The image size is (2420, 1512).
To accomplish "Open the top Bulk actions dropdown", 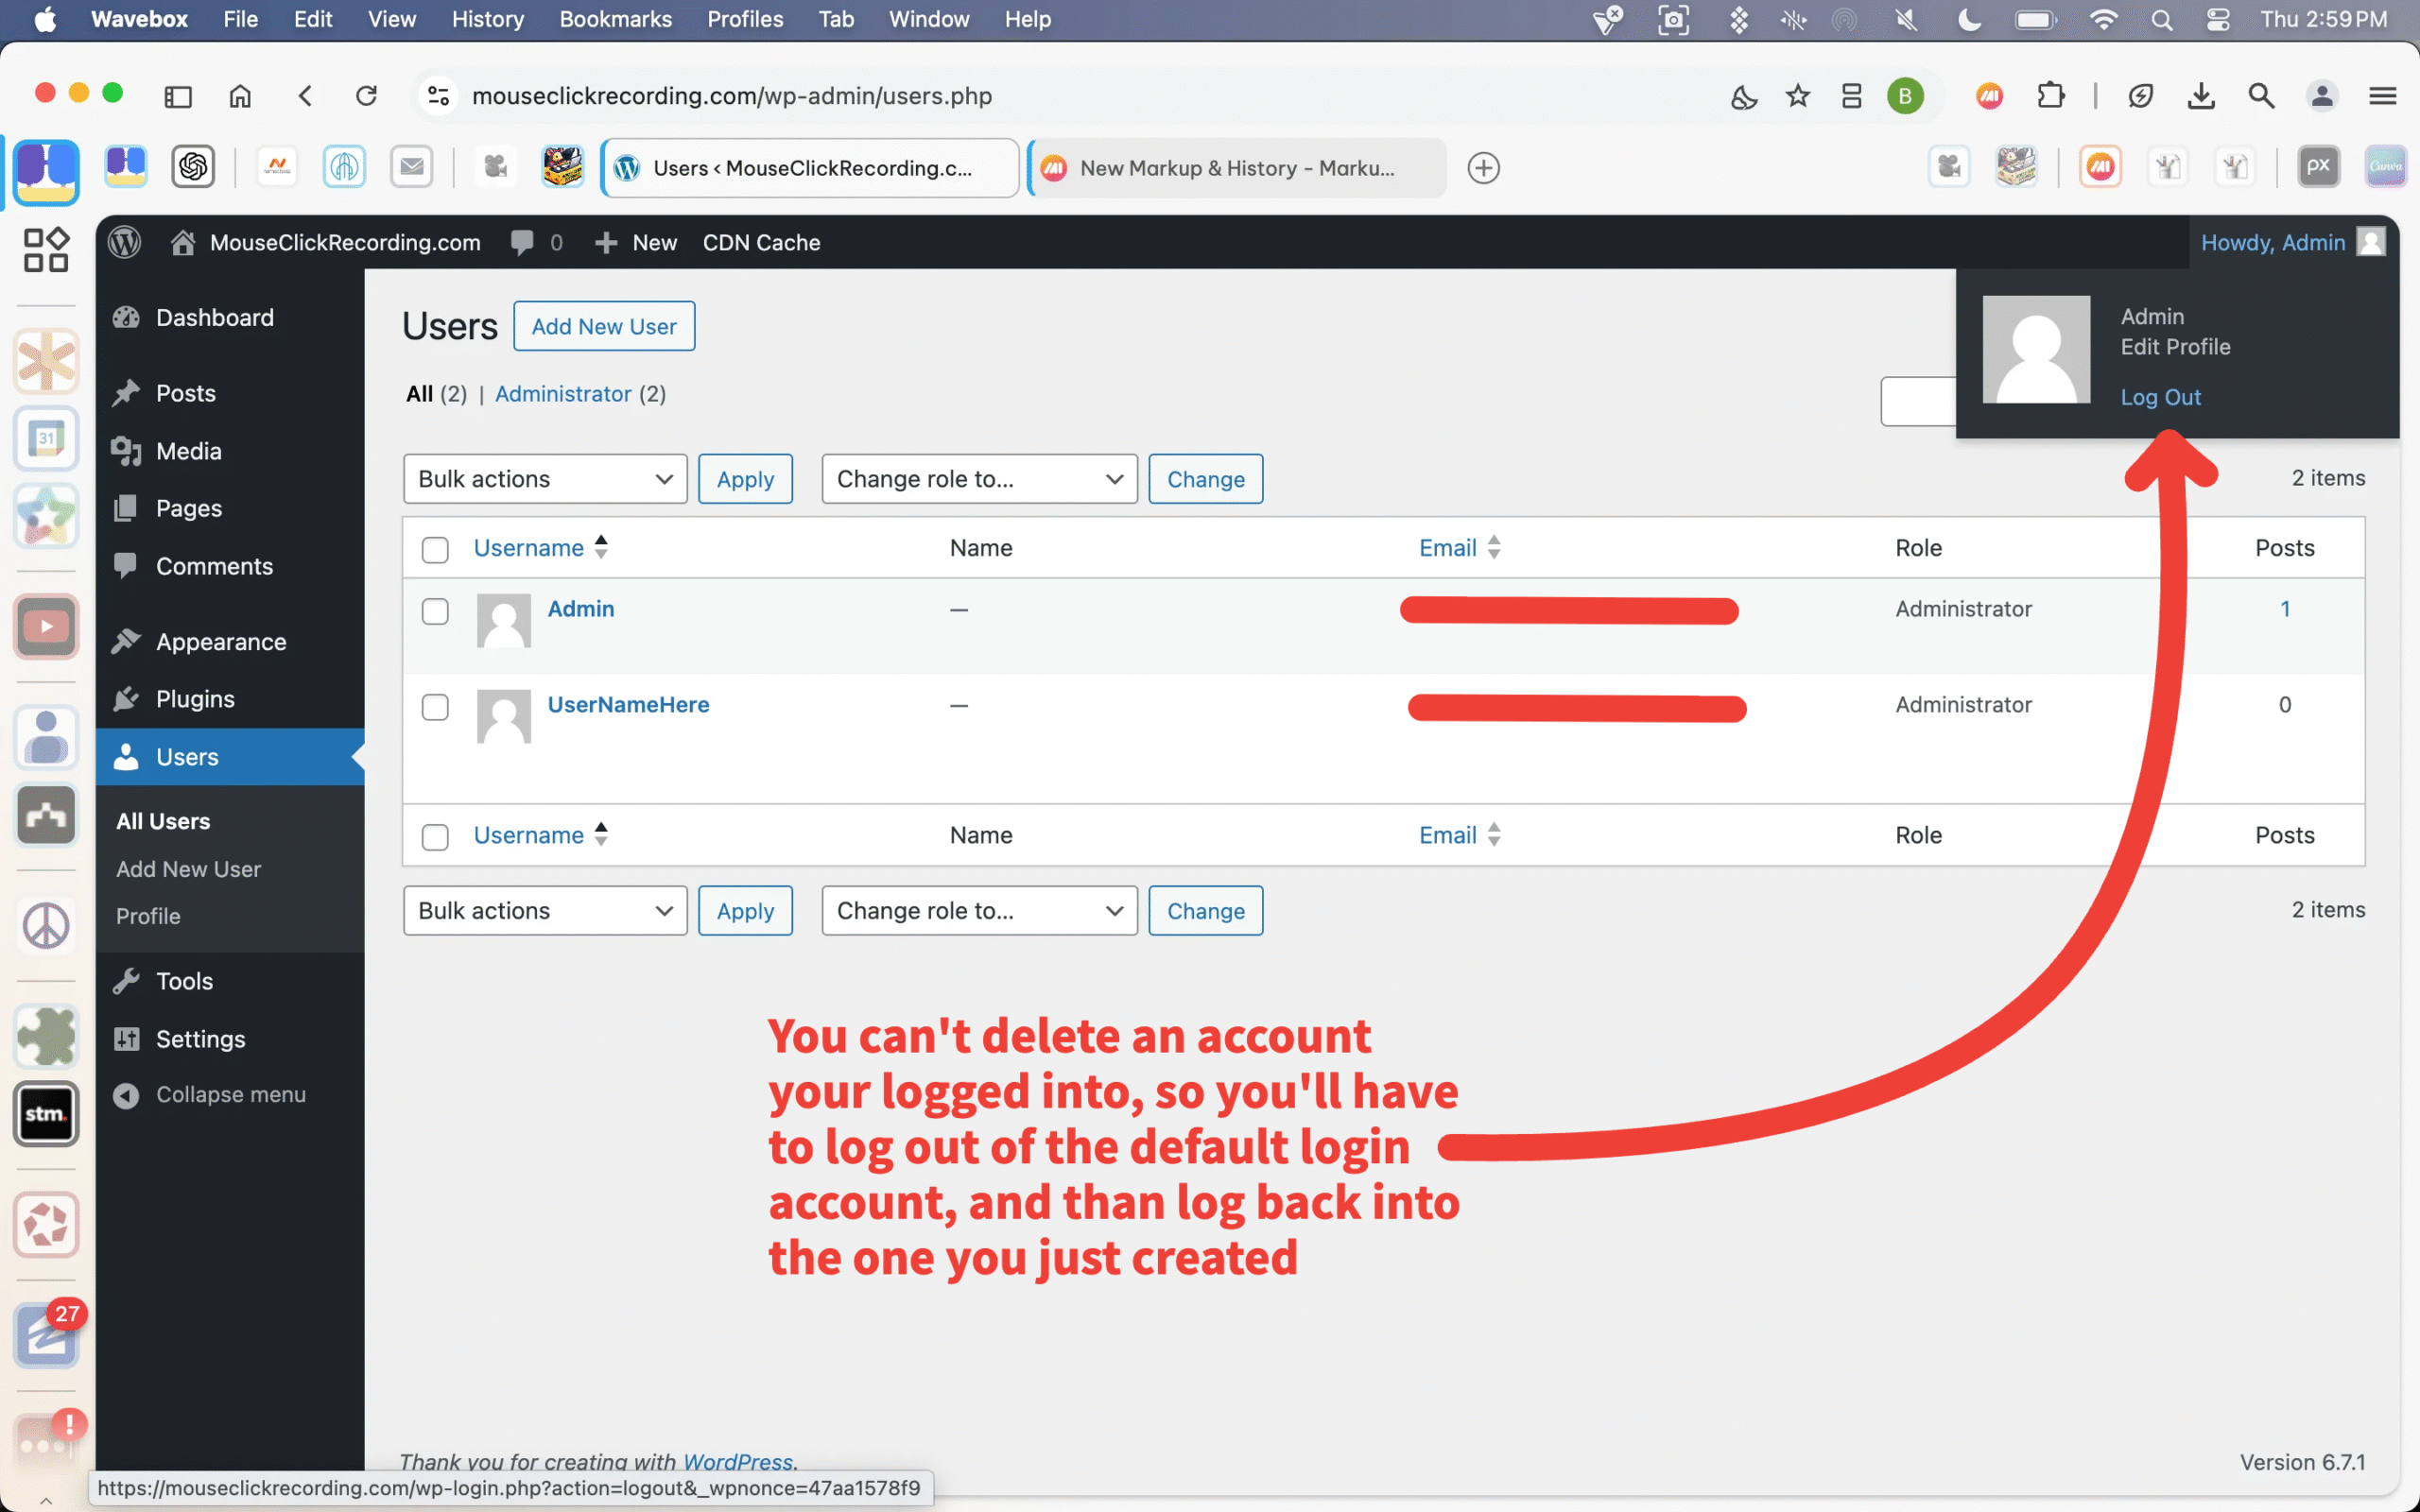I will point(544,479).
